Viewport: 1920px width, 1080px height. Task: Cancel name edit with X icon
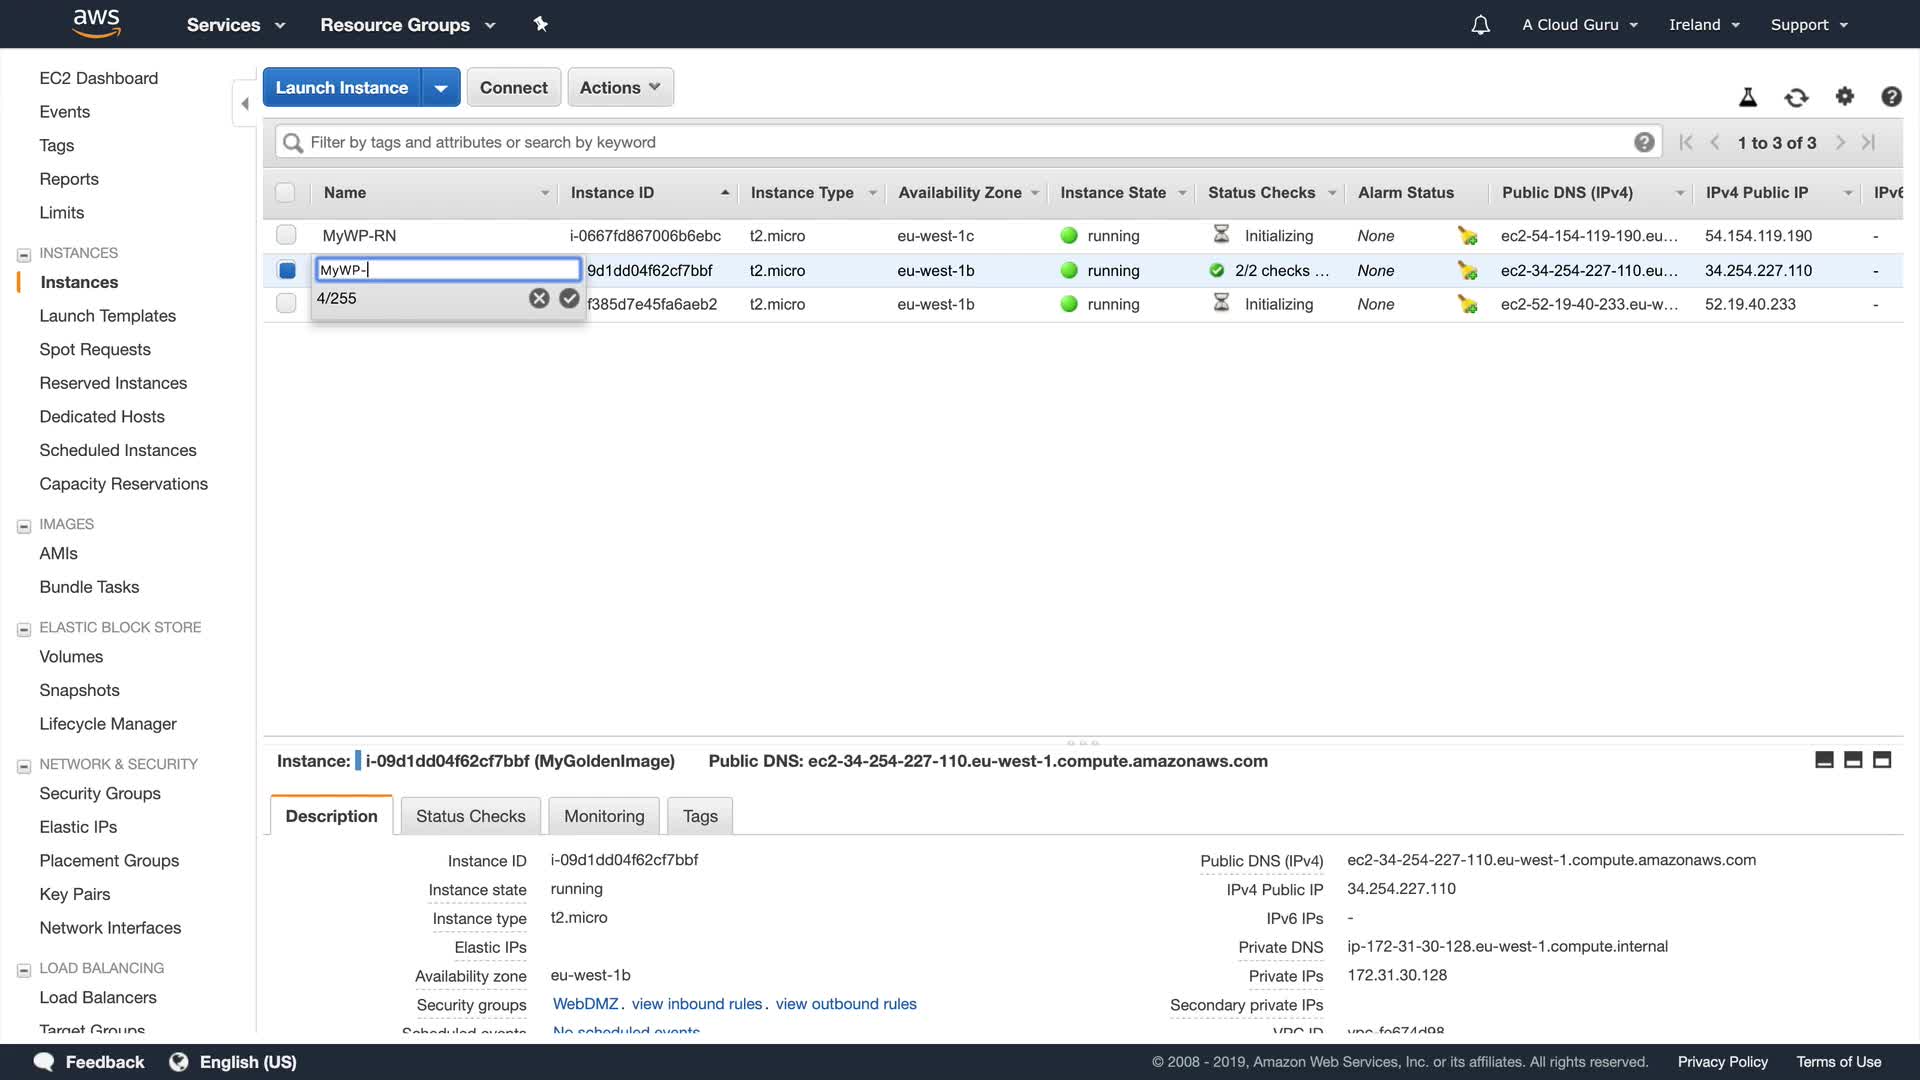click(x=539, y=298)
